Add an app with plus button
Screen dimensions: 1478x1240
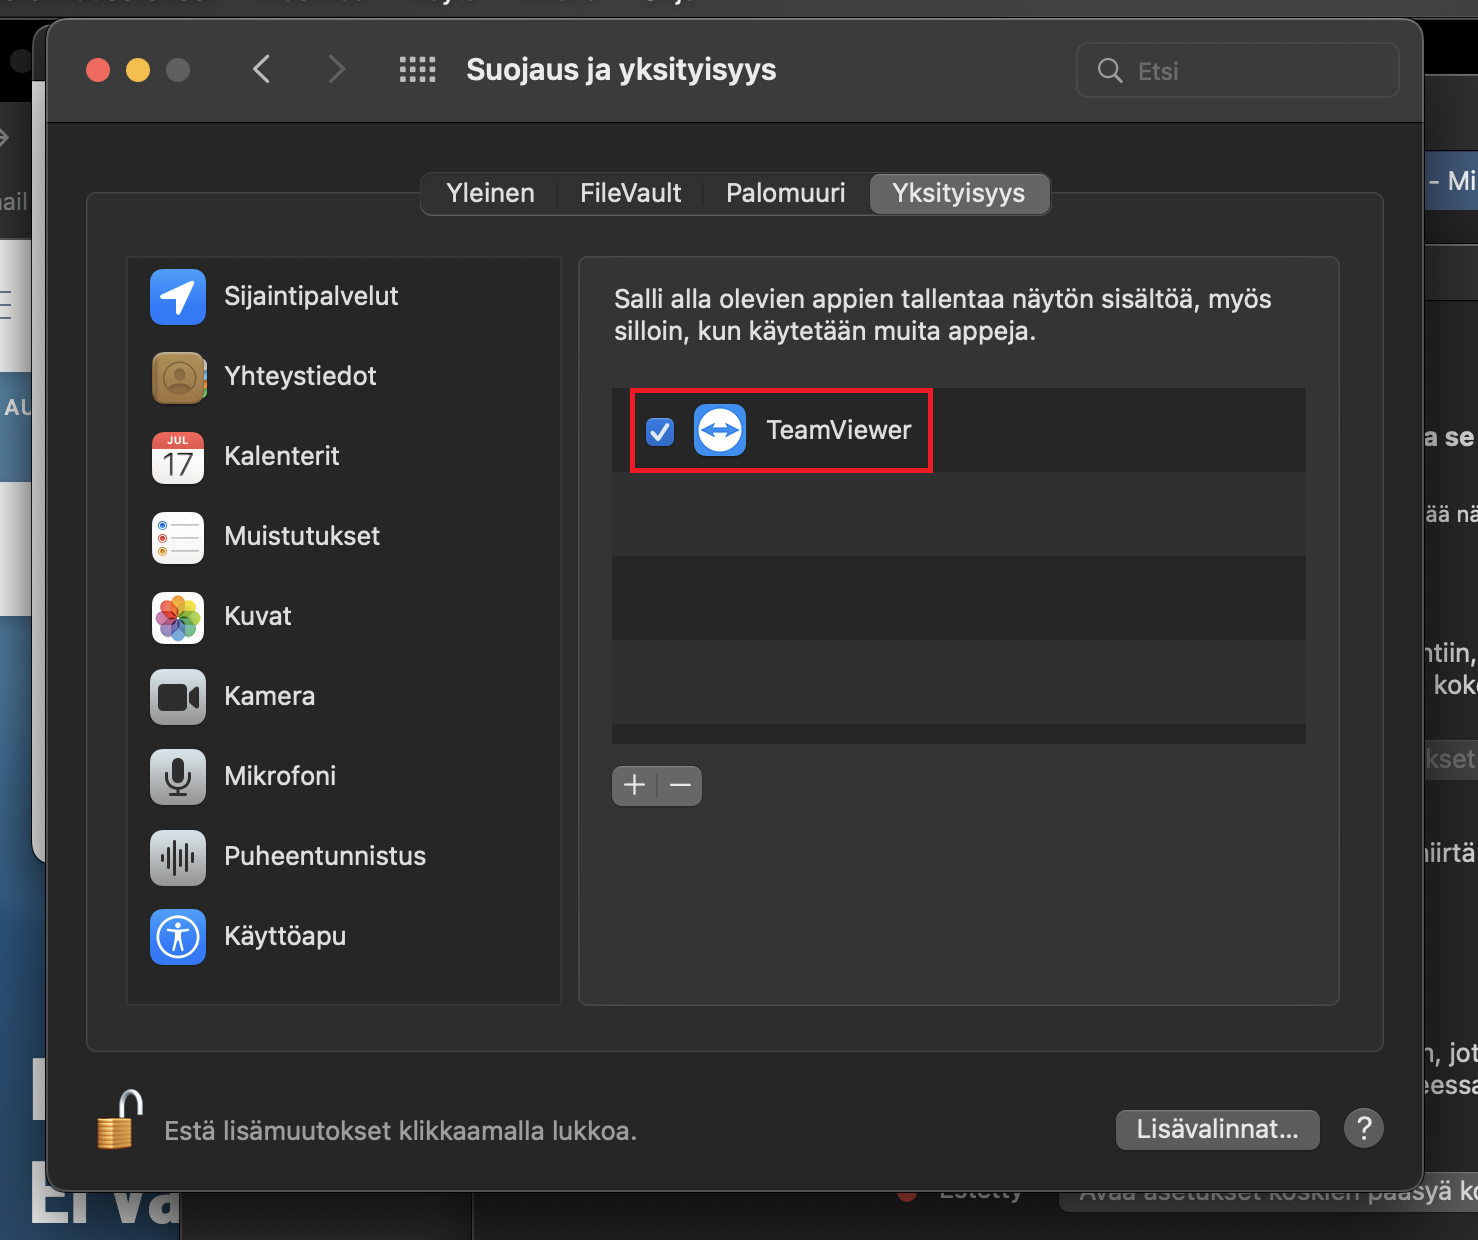(634, 785)
